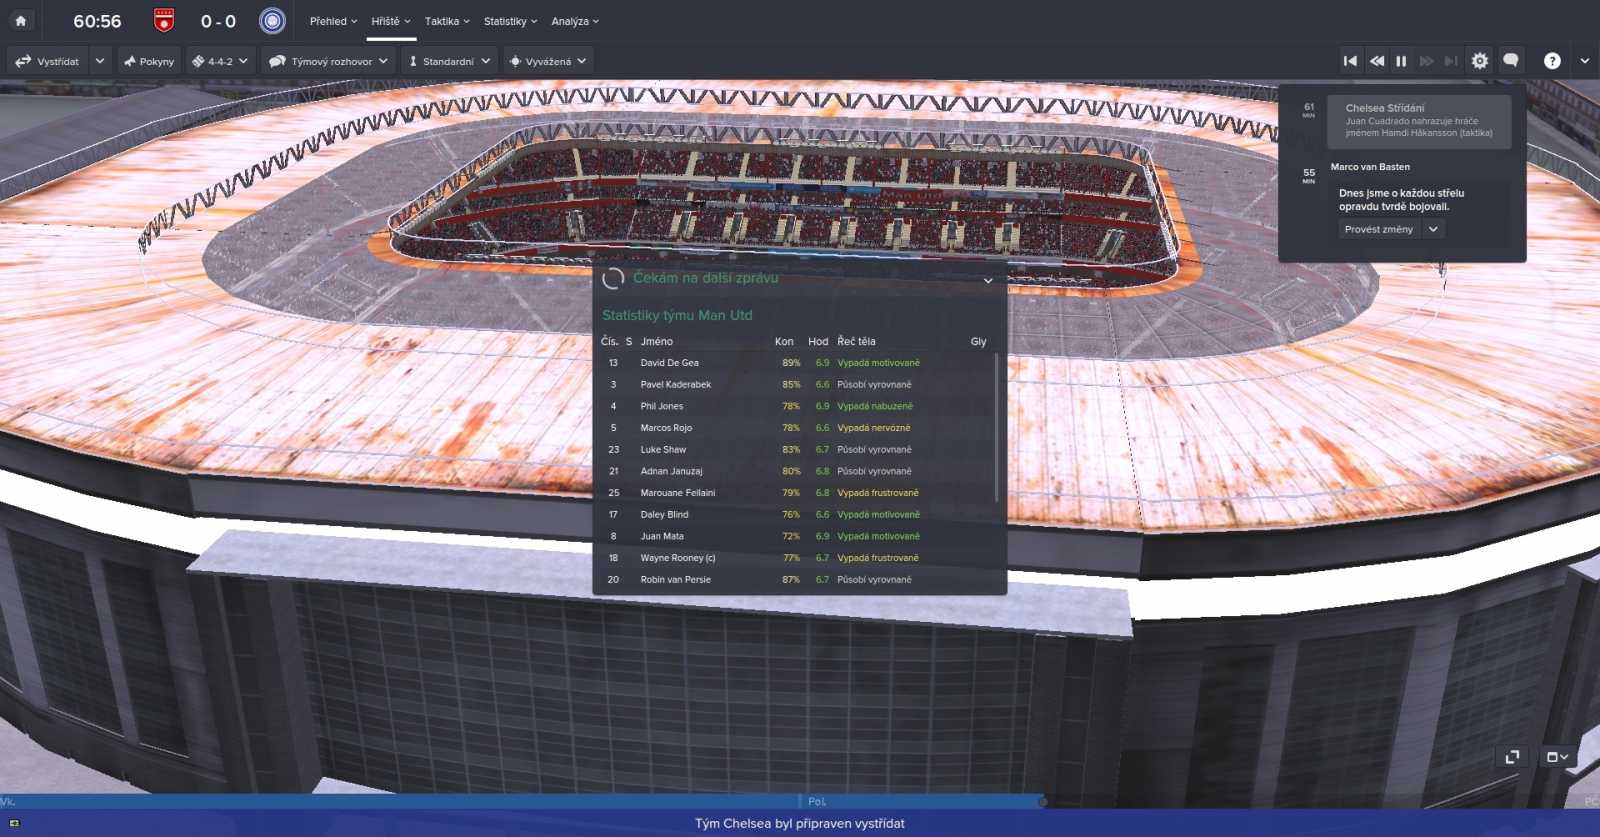This screenshot has width=1600, height=837.
Task: Click Marco van Basten name
Action: (1370, 167)
